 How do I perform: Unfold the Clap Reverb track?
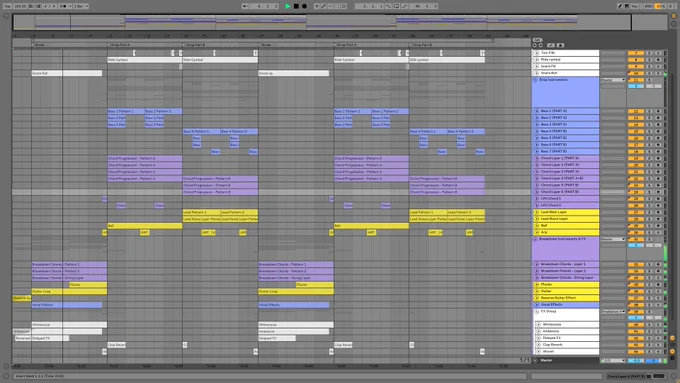coord(538,345)
